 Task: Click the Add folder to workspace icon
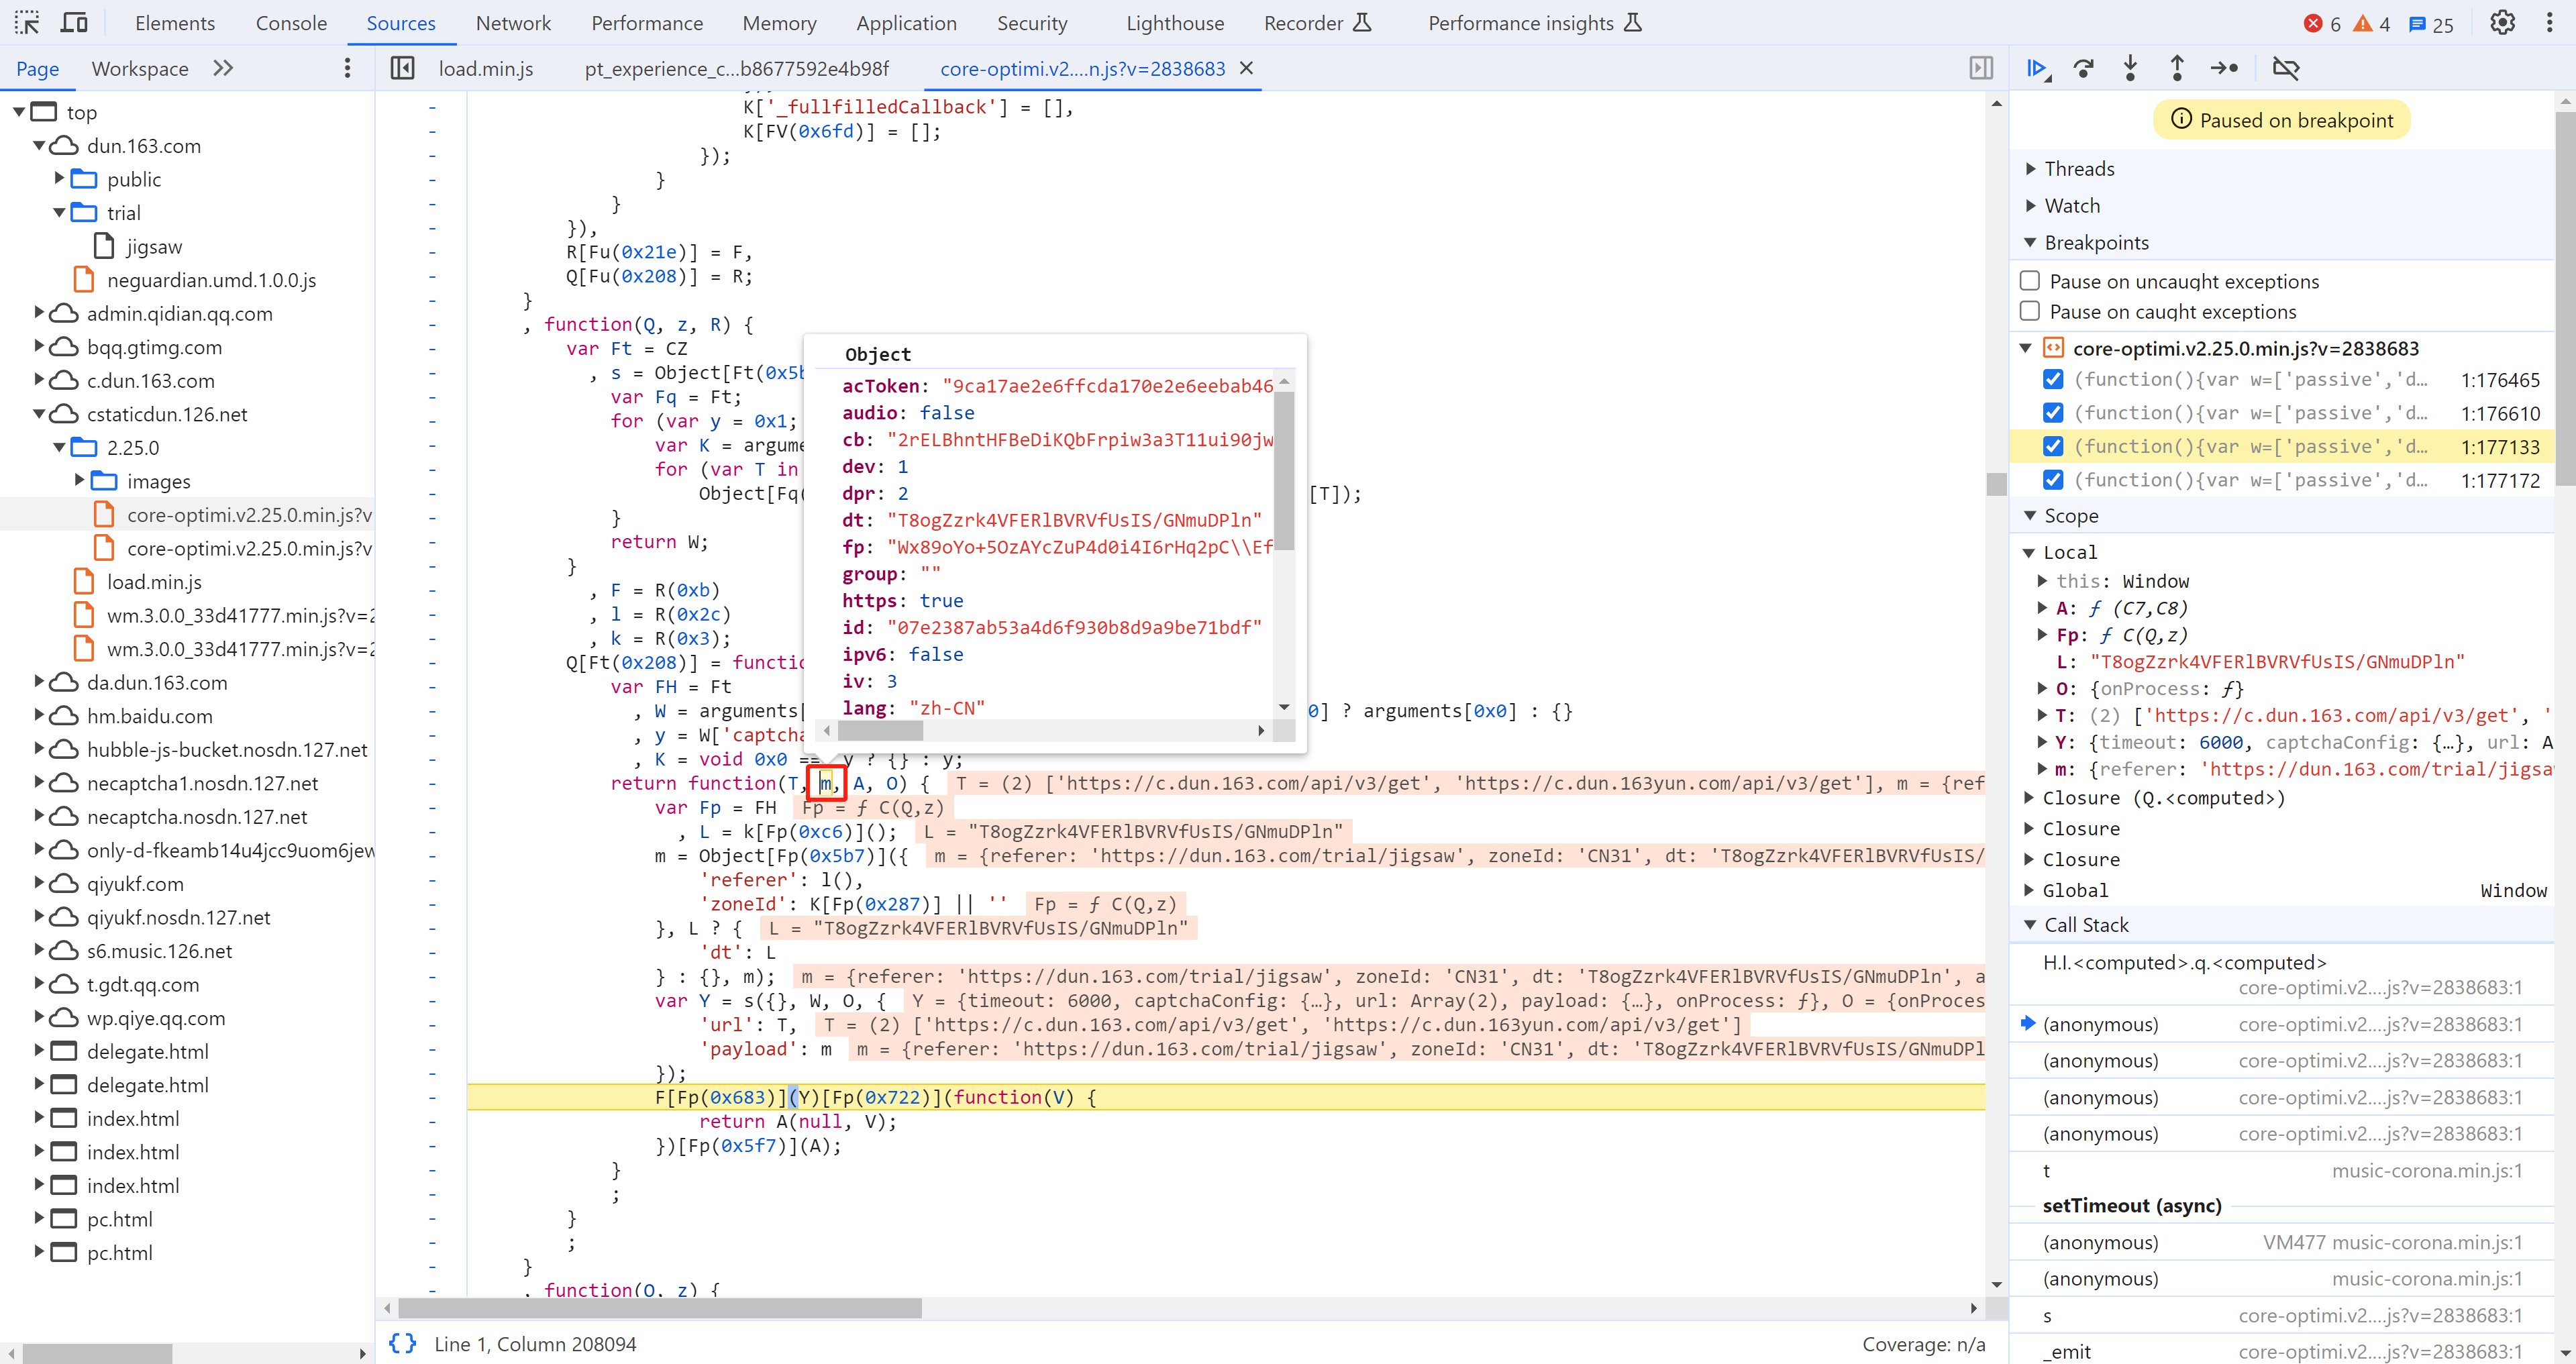(x=348, y=68)
